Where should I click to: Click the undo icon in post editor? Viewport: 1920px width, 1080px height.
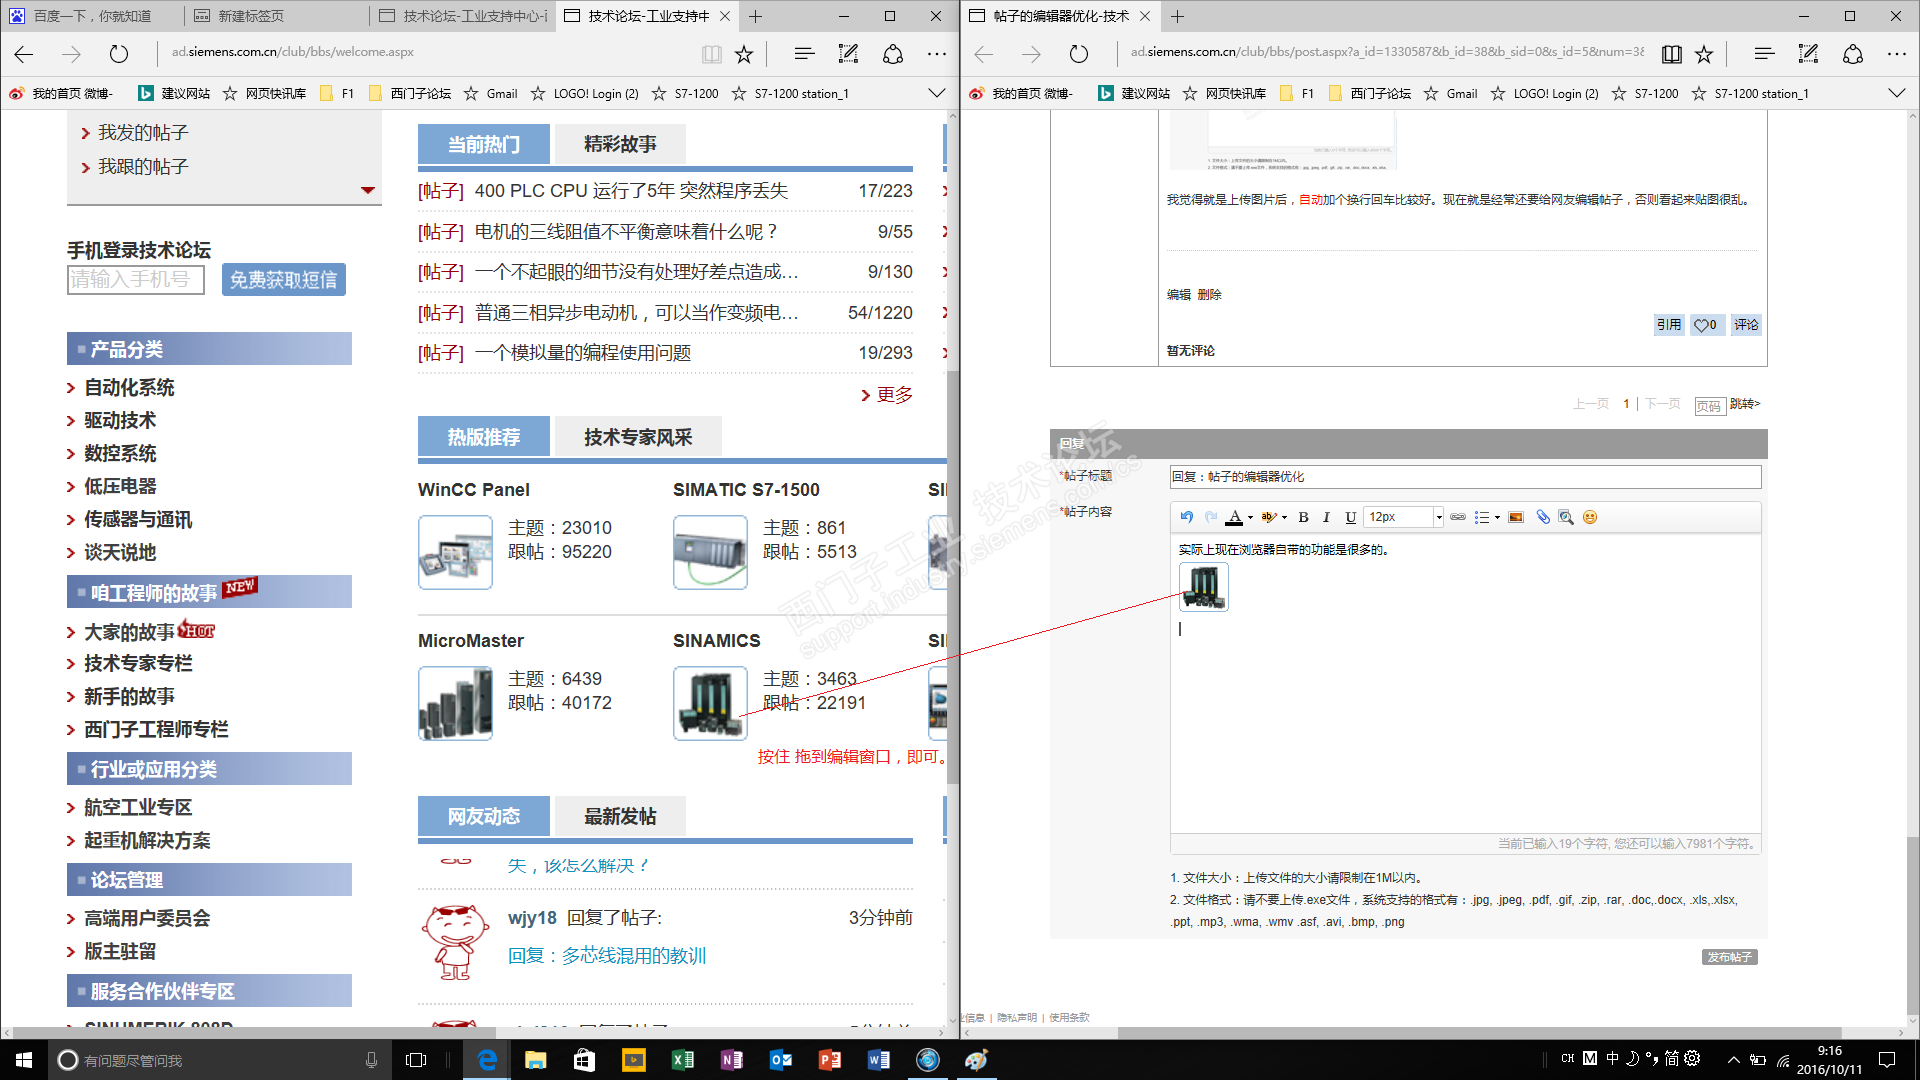1187,517
